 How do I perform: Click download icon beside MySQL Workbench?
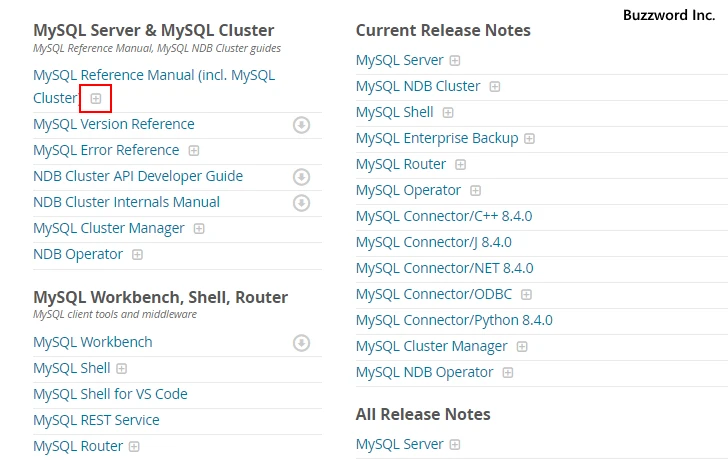(x=301, y=343)
